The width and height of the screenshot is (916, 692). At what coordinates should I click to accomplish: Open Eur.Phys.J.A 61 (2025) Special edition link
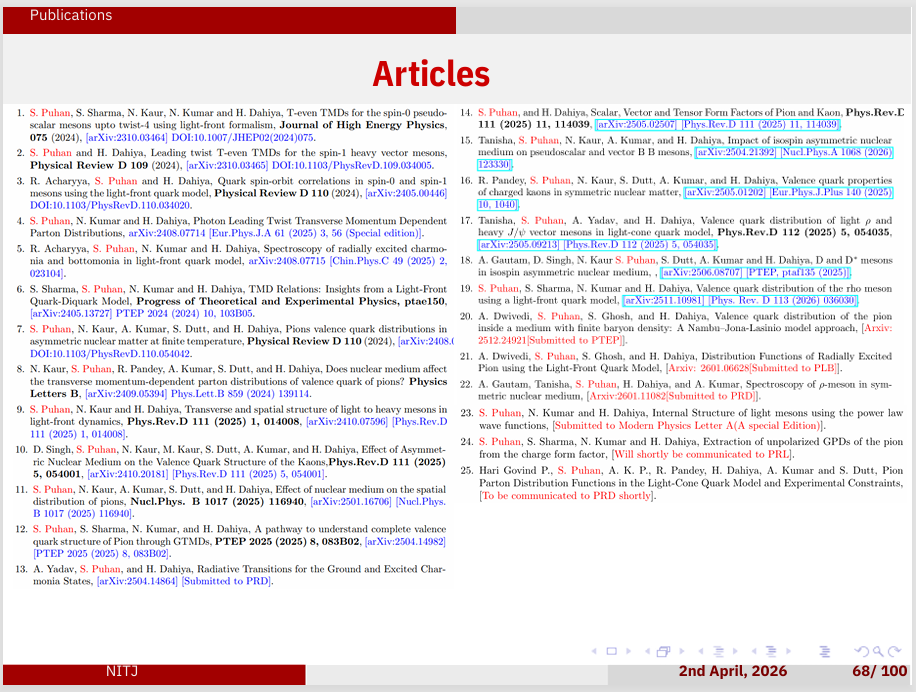click(315, 233)
